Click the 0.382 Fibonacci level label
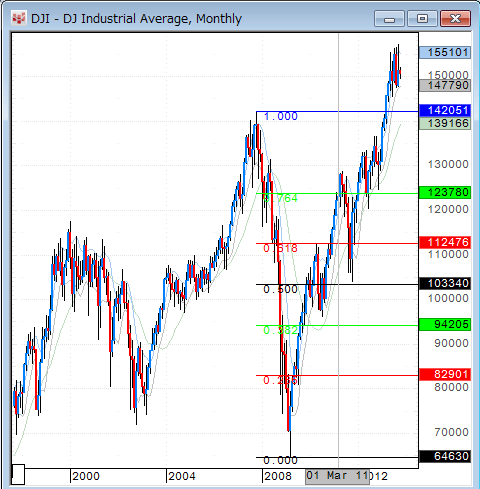This screenshot has height=489, width=480. point(280,330)
